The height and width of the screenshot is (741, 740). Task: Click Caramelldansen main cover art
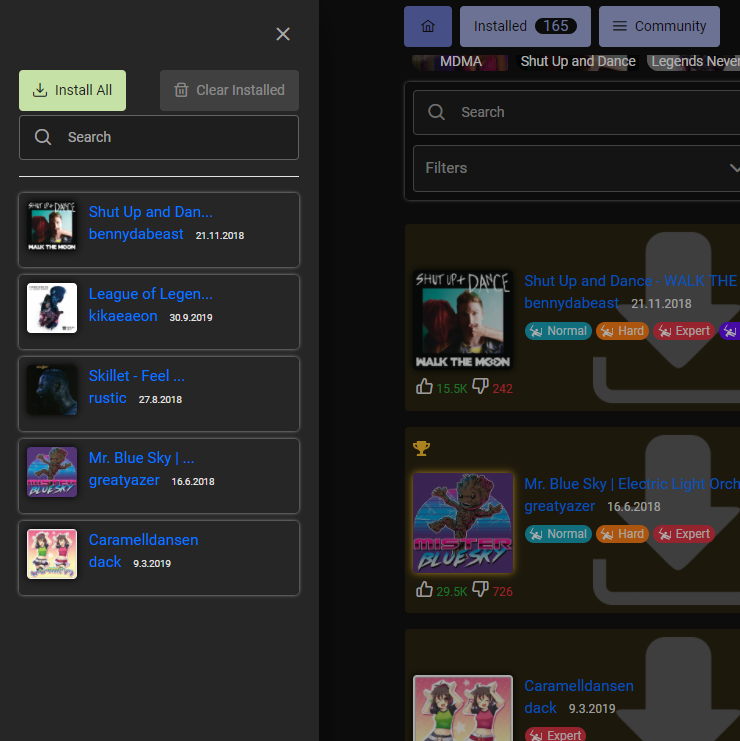coord(463,708)
